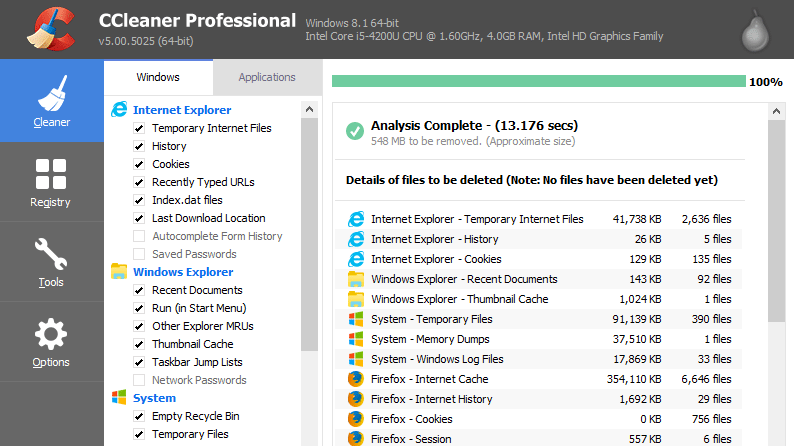
Task: Click the results panel scrollbar thumb
Action: click(x=776, y=221)
